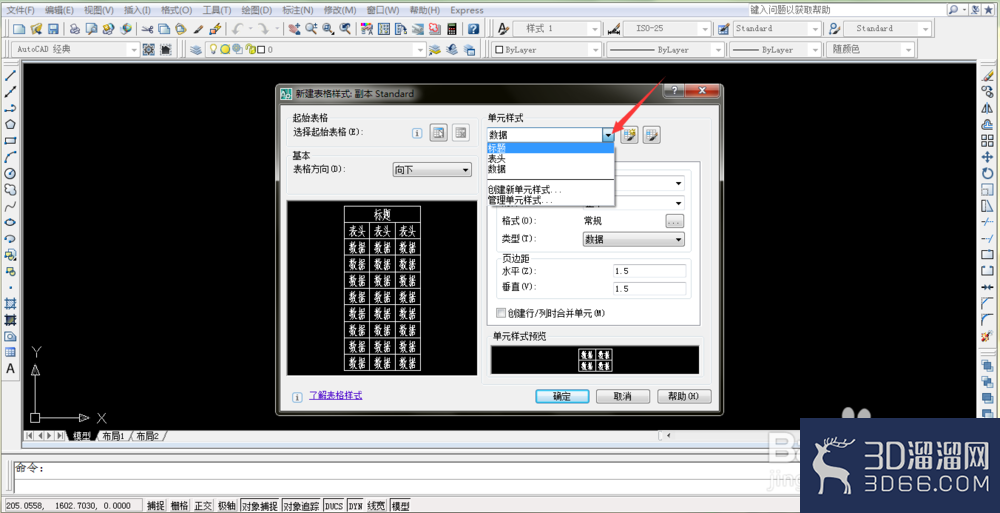Viewport: 1000px width, 513px height.
Task: Toggle DUCS in status bar
Action: (334, 506)
